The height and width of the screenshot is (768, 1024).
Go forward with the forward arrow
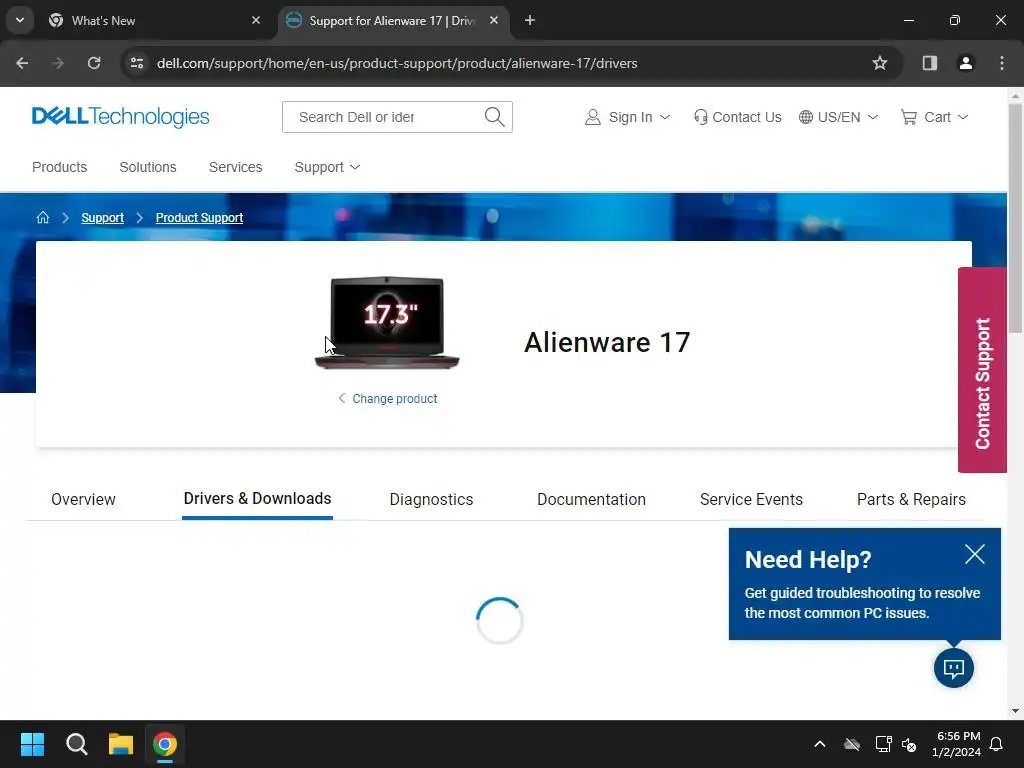click(58, 63)
